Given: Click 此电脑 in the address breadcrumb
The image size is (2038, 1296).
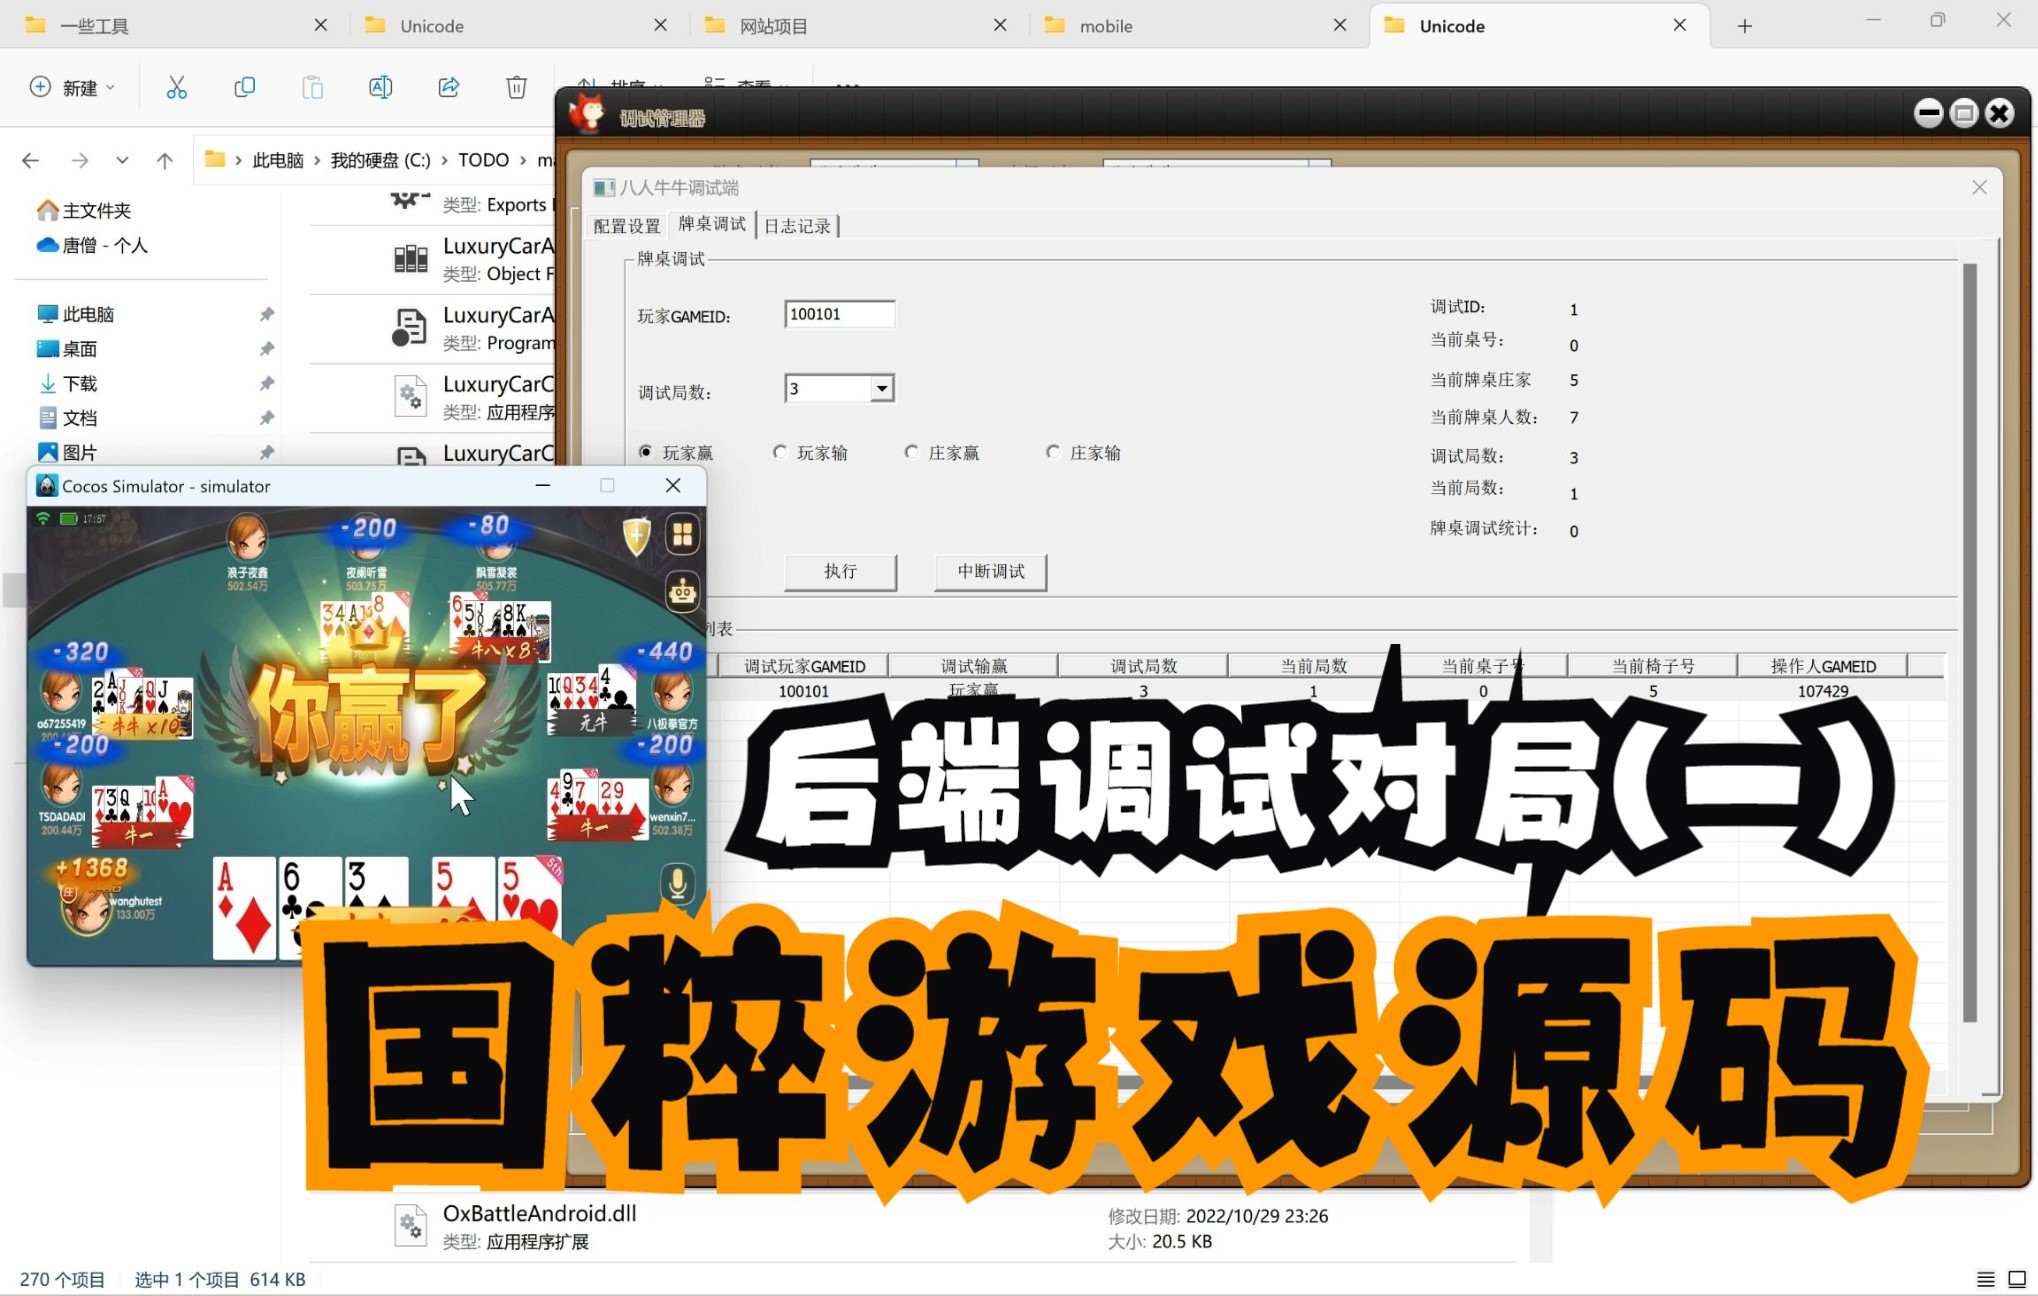Looking at the screenshot, I should (x=278, y=160).
